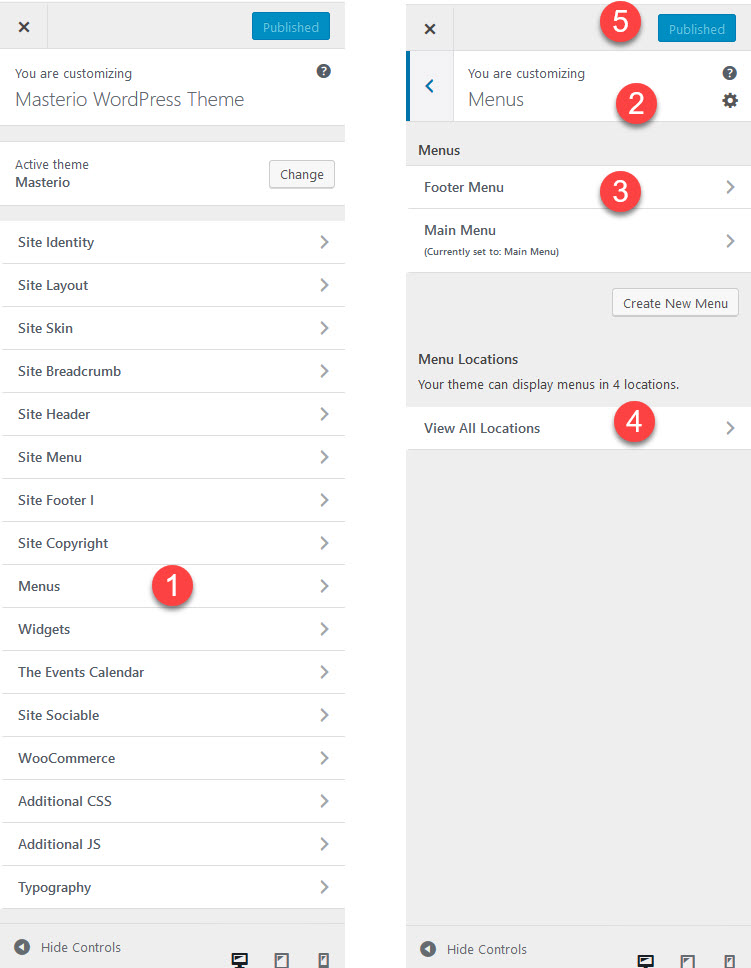
Task: Open Site Breadcrumb section
Action: tap(173, 371)
